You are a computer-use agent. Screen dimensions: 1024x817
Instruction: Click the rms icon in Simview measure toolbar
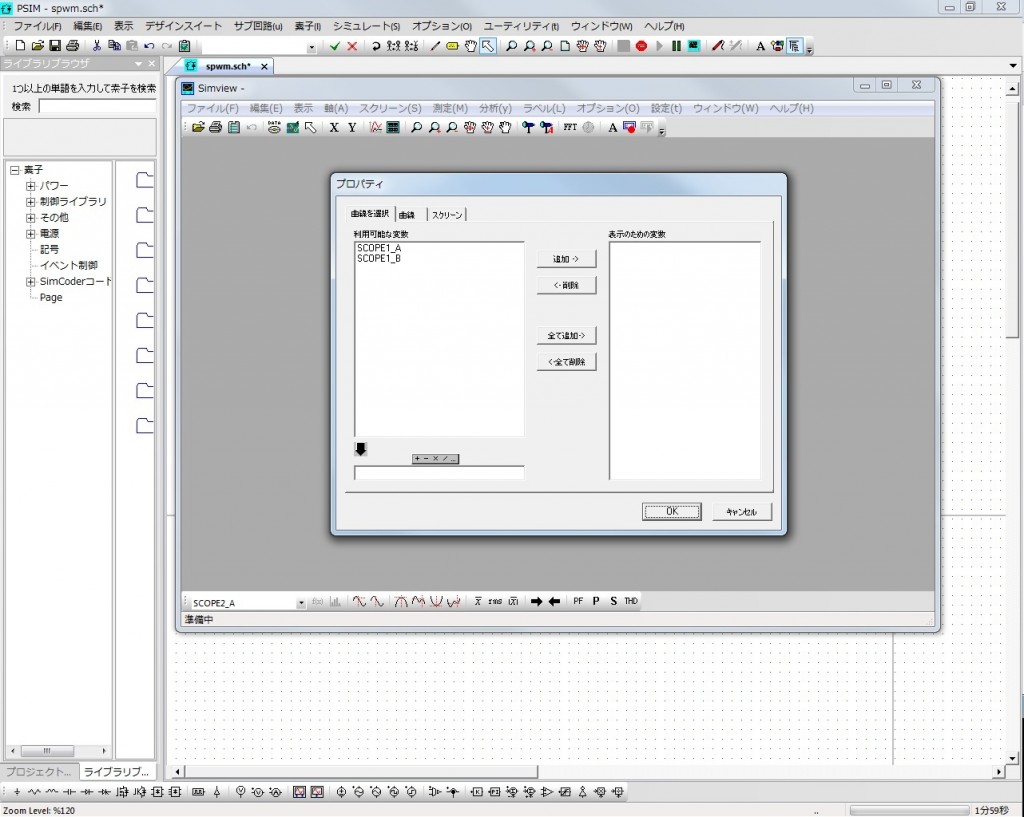(x=495, y=601)
